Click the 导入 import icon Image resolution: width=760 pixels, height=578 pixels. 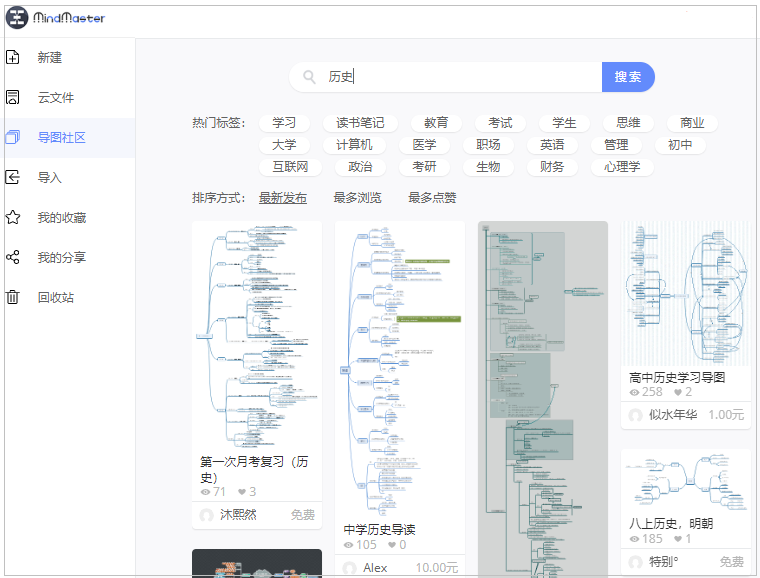13,178
